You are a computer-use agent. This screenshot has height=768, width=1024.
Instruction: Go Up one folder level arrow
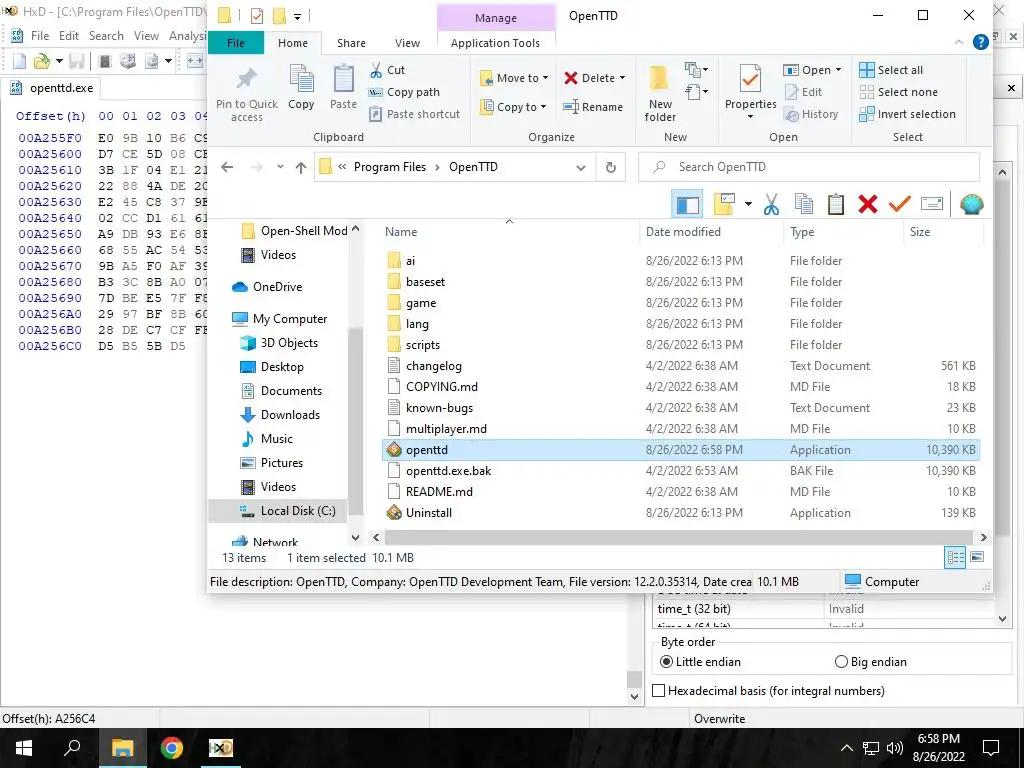(x=300, y=168)
